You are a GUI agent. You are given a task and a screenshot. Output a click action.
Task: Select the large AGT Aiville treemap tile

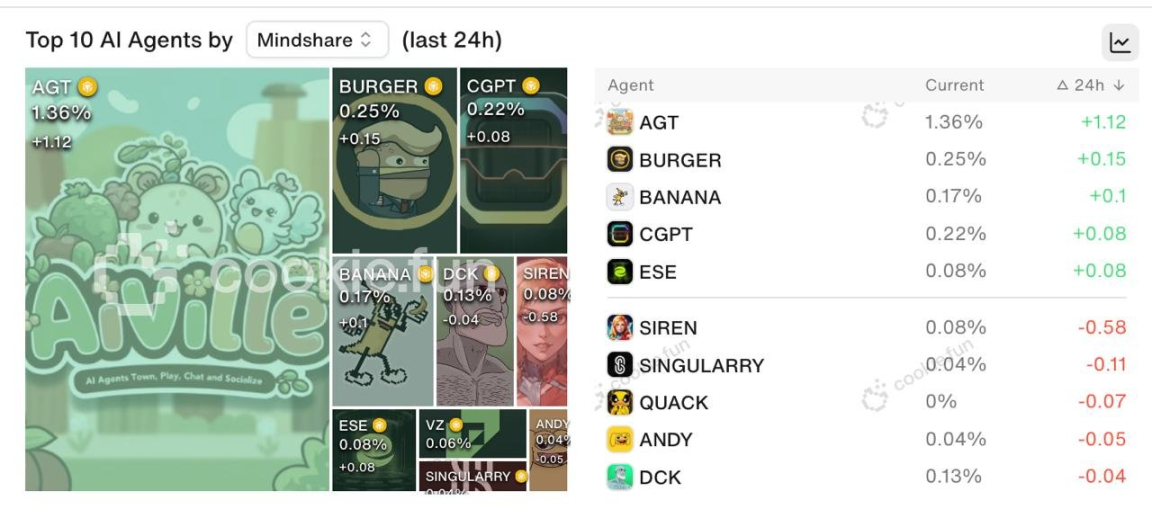coord(177,279)
